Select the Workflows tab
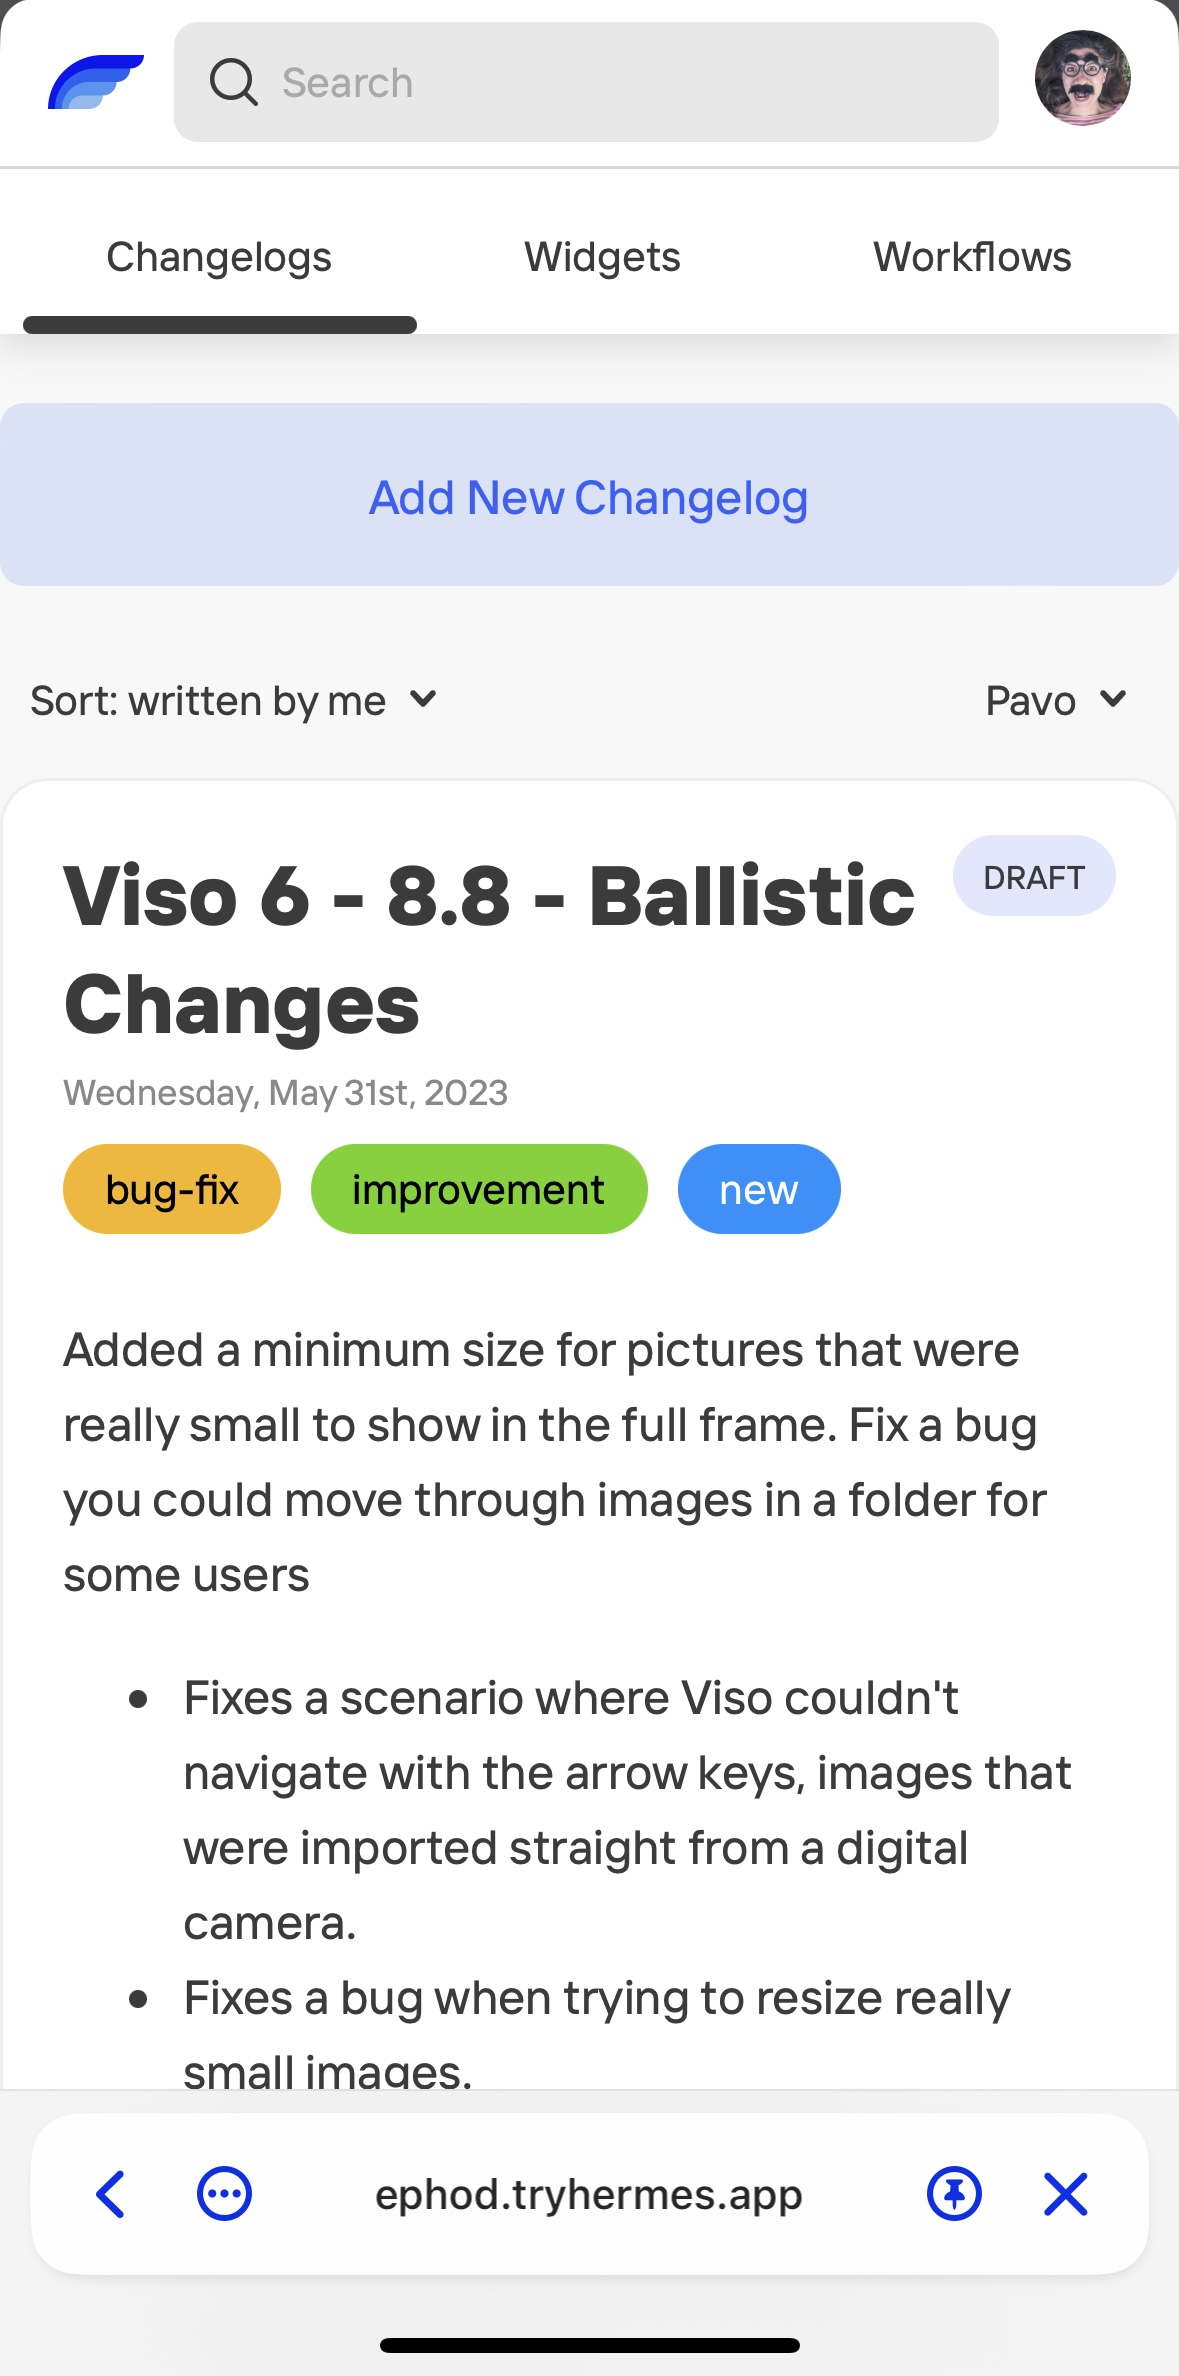Viewport: 1179px width, 2376px height. coord(972,258)
